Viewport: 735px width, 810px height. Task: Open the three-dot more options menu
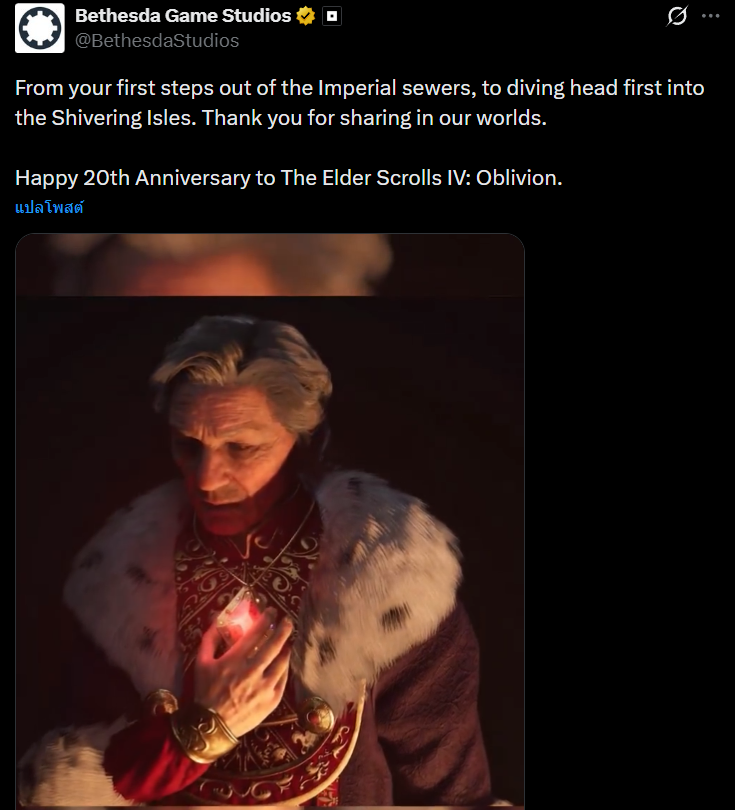coord(711,16)
